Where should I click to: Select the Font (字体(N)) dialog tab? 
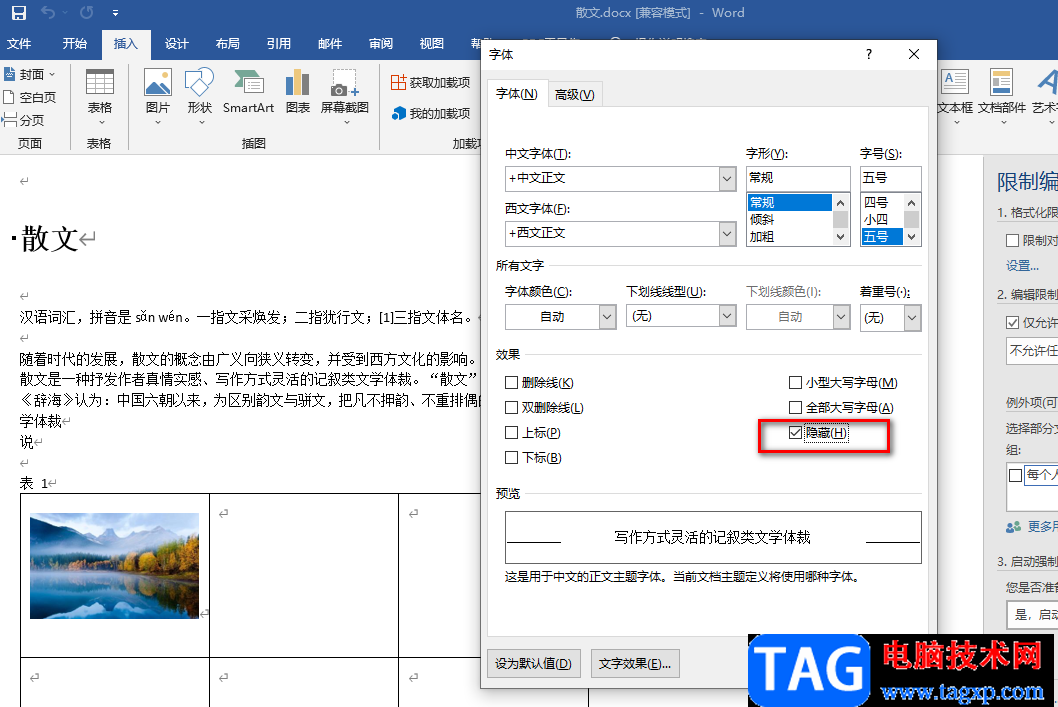tap(517, 94)
